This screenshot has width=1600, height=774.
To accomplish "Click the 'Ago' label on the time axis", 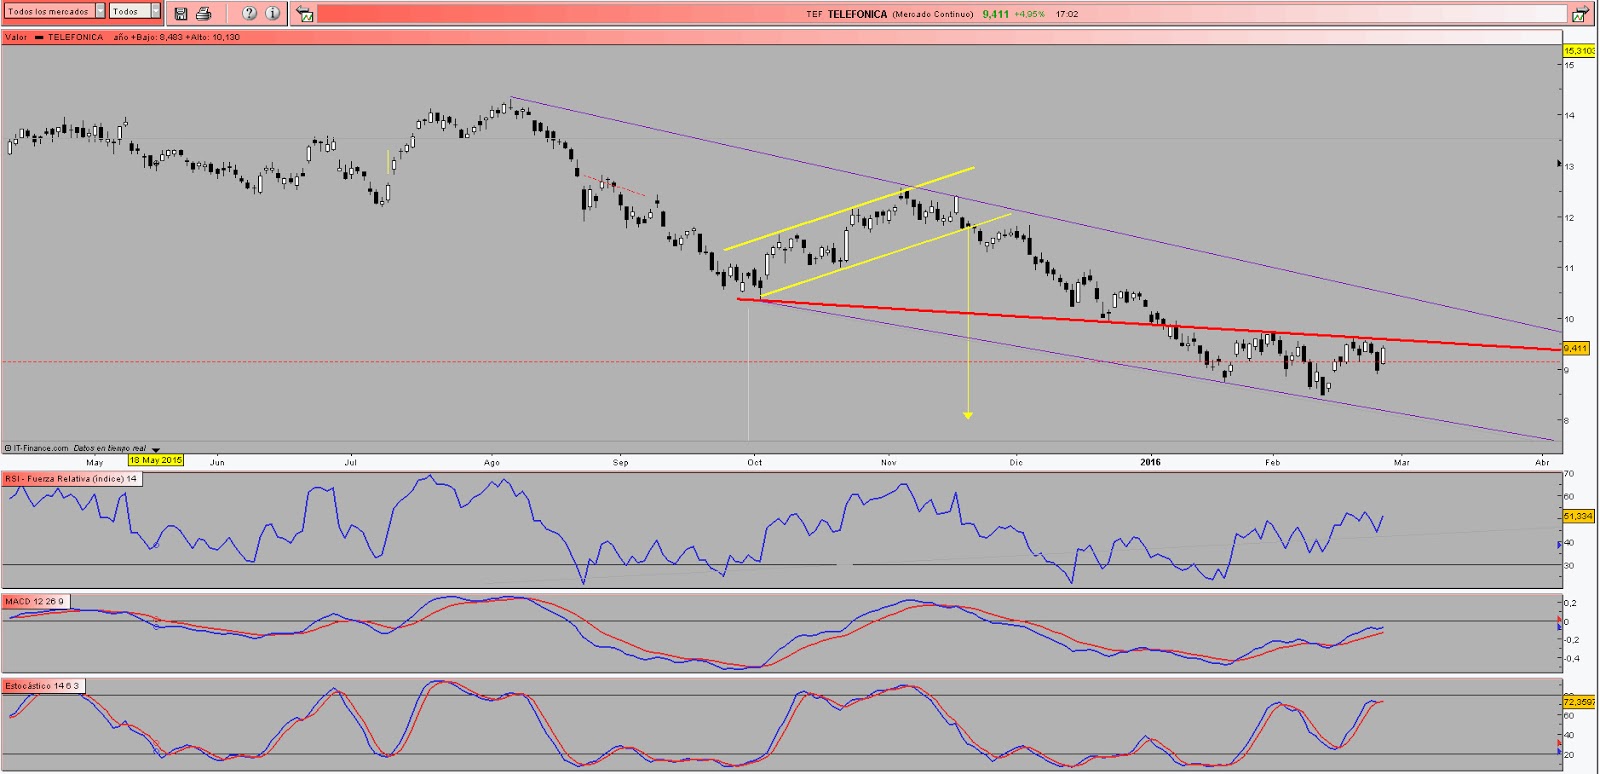I will point(492,462).
